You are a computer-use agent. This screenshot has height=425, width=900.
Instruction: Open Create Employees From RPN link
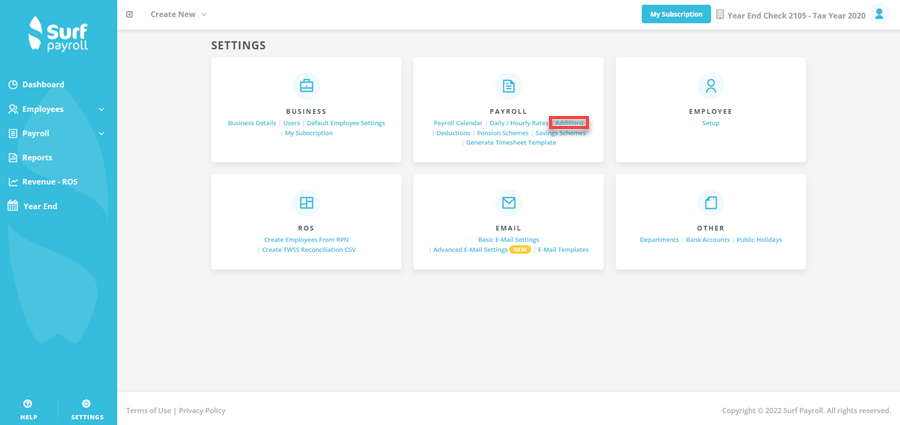click(x=307, y=239)
